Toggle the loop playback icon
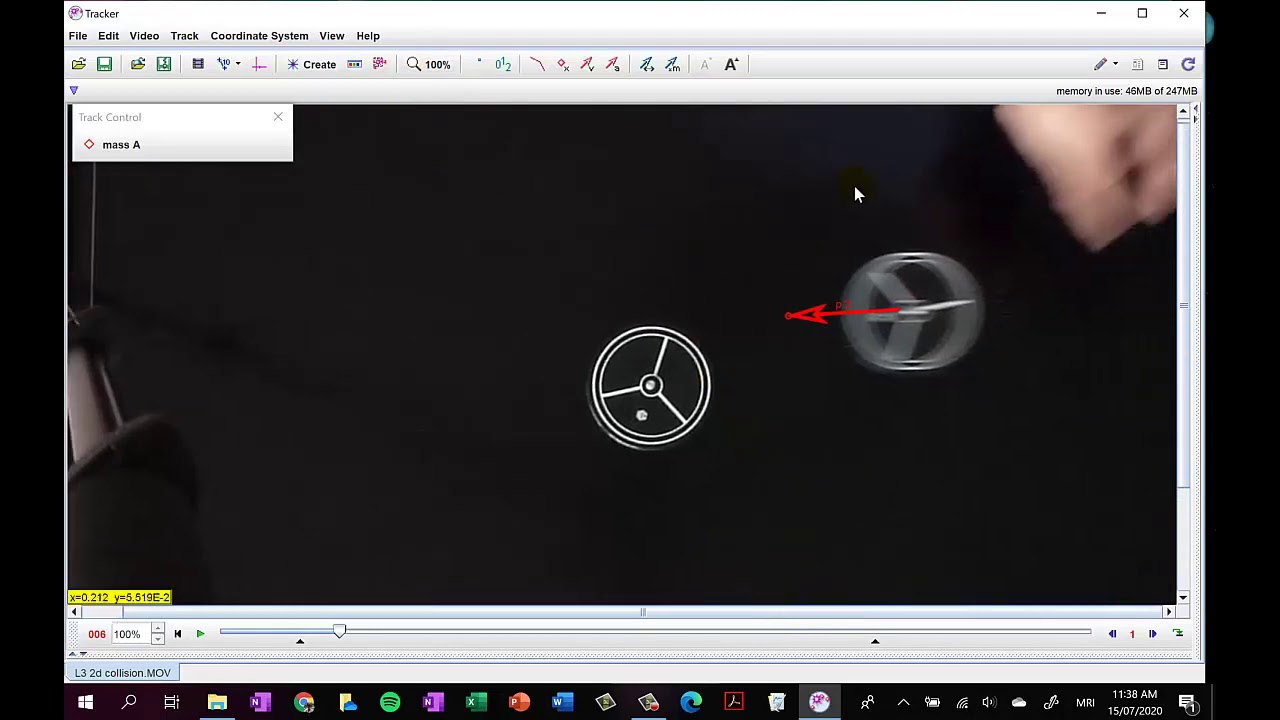Screen dimensions: 1280x720 click(1177, 634)
